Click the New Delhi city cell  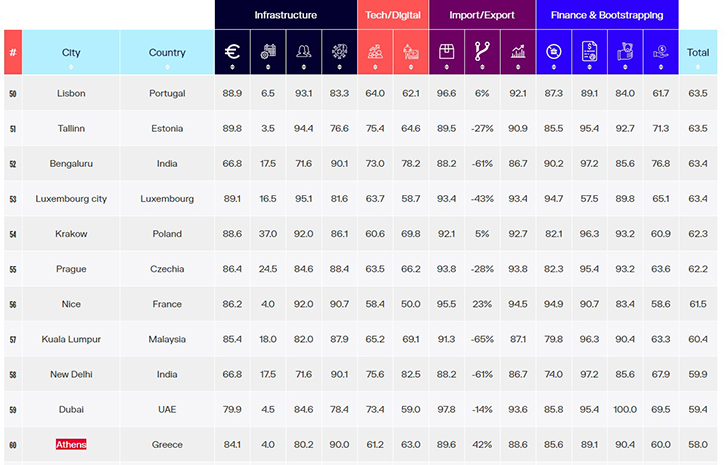[71, 375]
